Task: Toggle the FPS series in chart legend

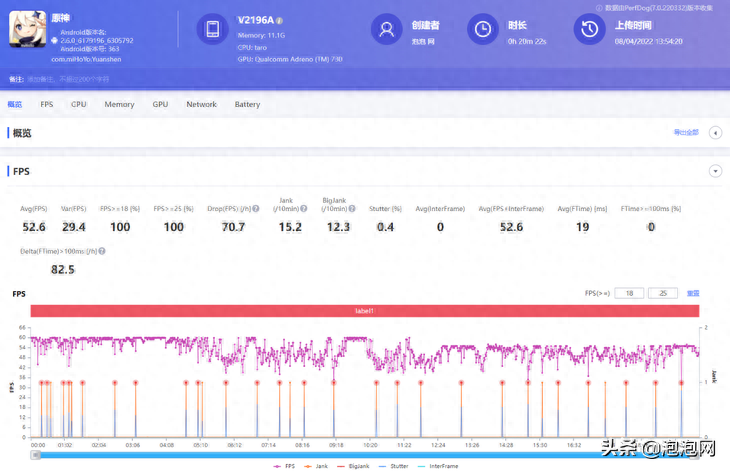Action: pos(284,466)
